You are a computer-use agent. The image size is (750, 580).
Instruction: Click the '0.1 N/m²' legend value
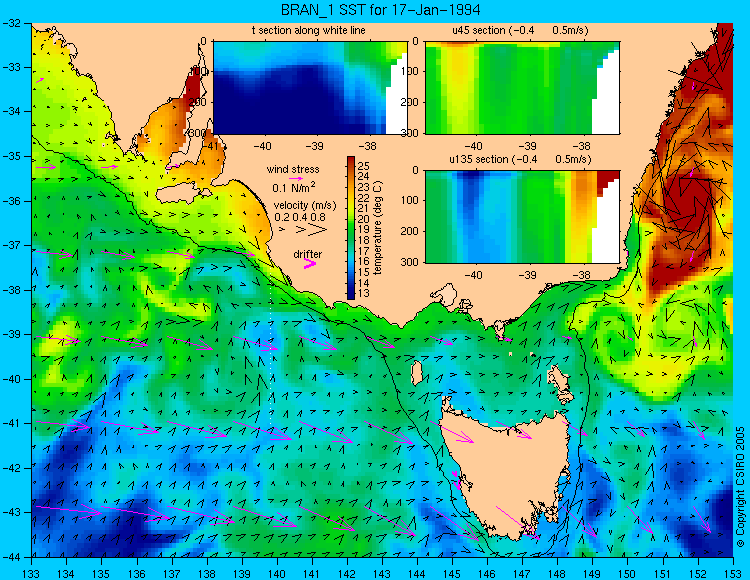(x=294, y=187)
